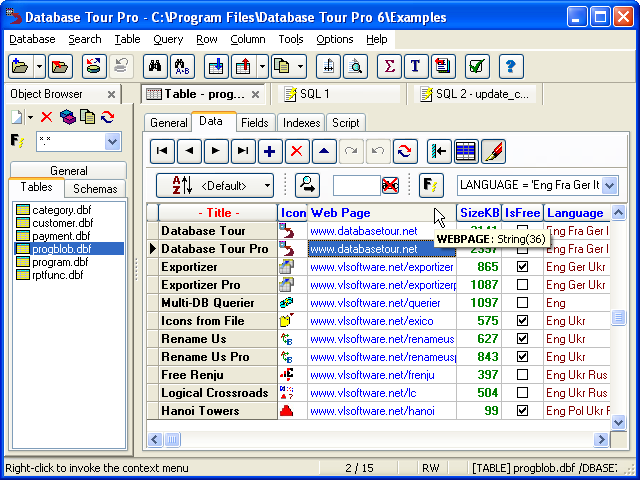Image resolution: width=640 pixels, height=480 pixels.
Task: Click the Language column header
Action: pyautogui.click(x=577, y=213)
